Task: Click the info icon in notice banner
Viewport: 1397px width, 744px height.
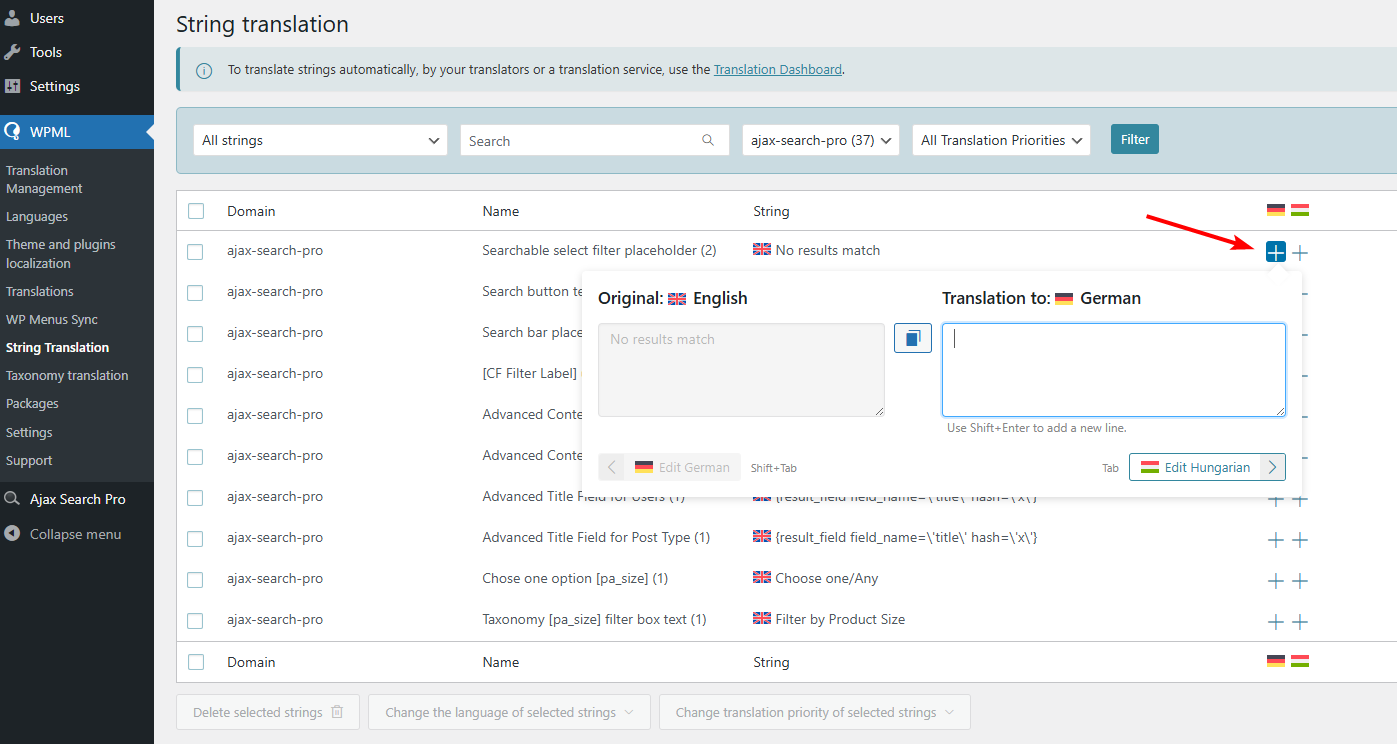Action: pos(204,70)
